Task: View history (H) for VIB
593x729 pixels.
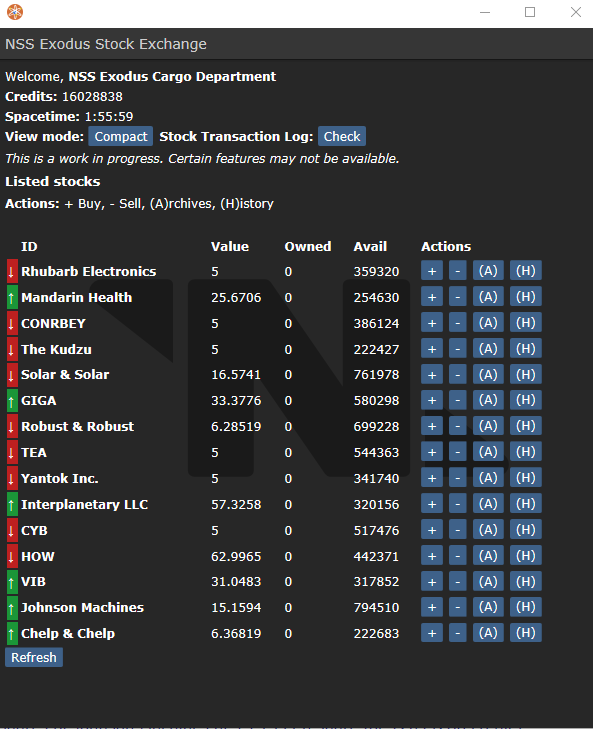Action: (x=526, y=581)
